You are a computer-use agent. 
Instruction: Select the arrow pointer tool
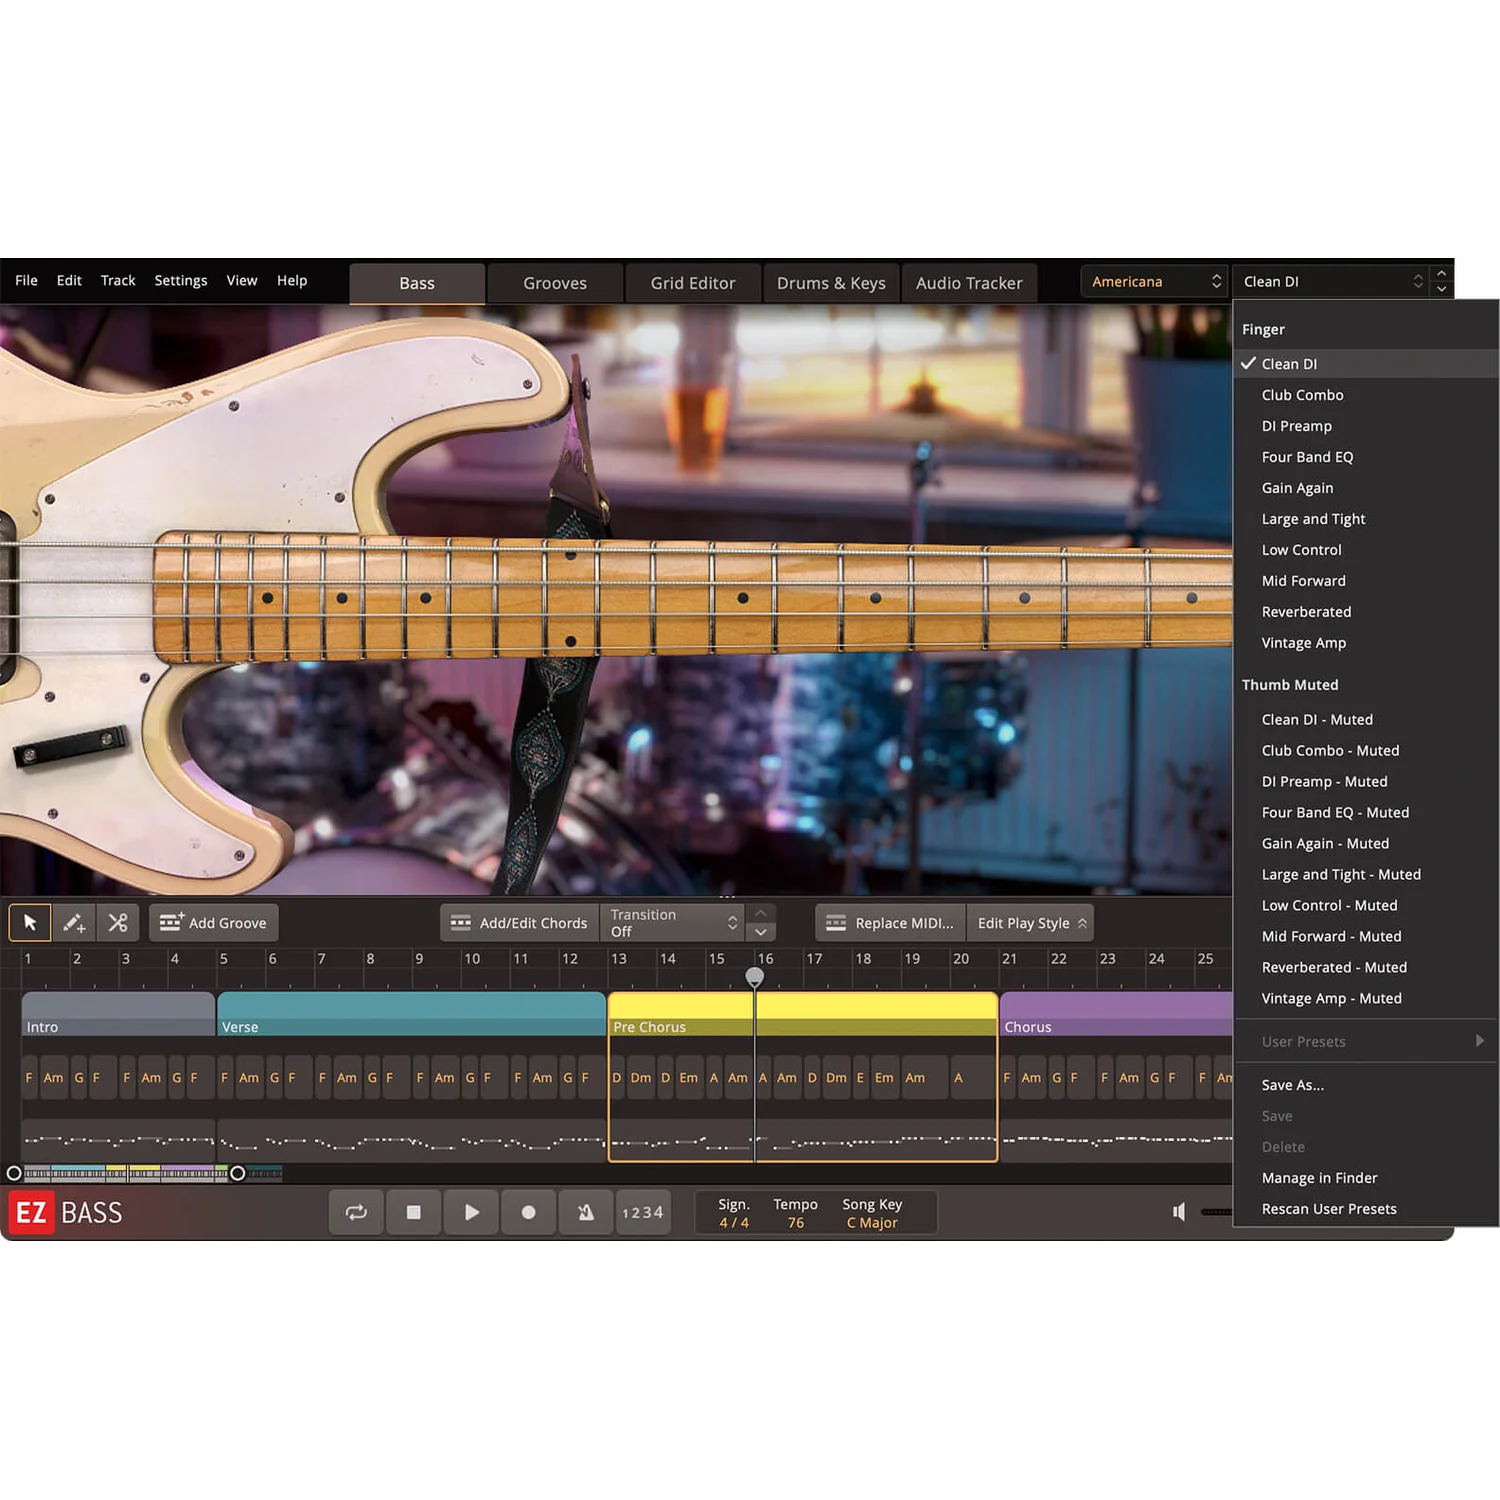click(x=30, y=922)
